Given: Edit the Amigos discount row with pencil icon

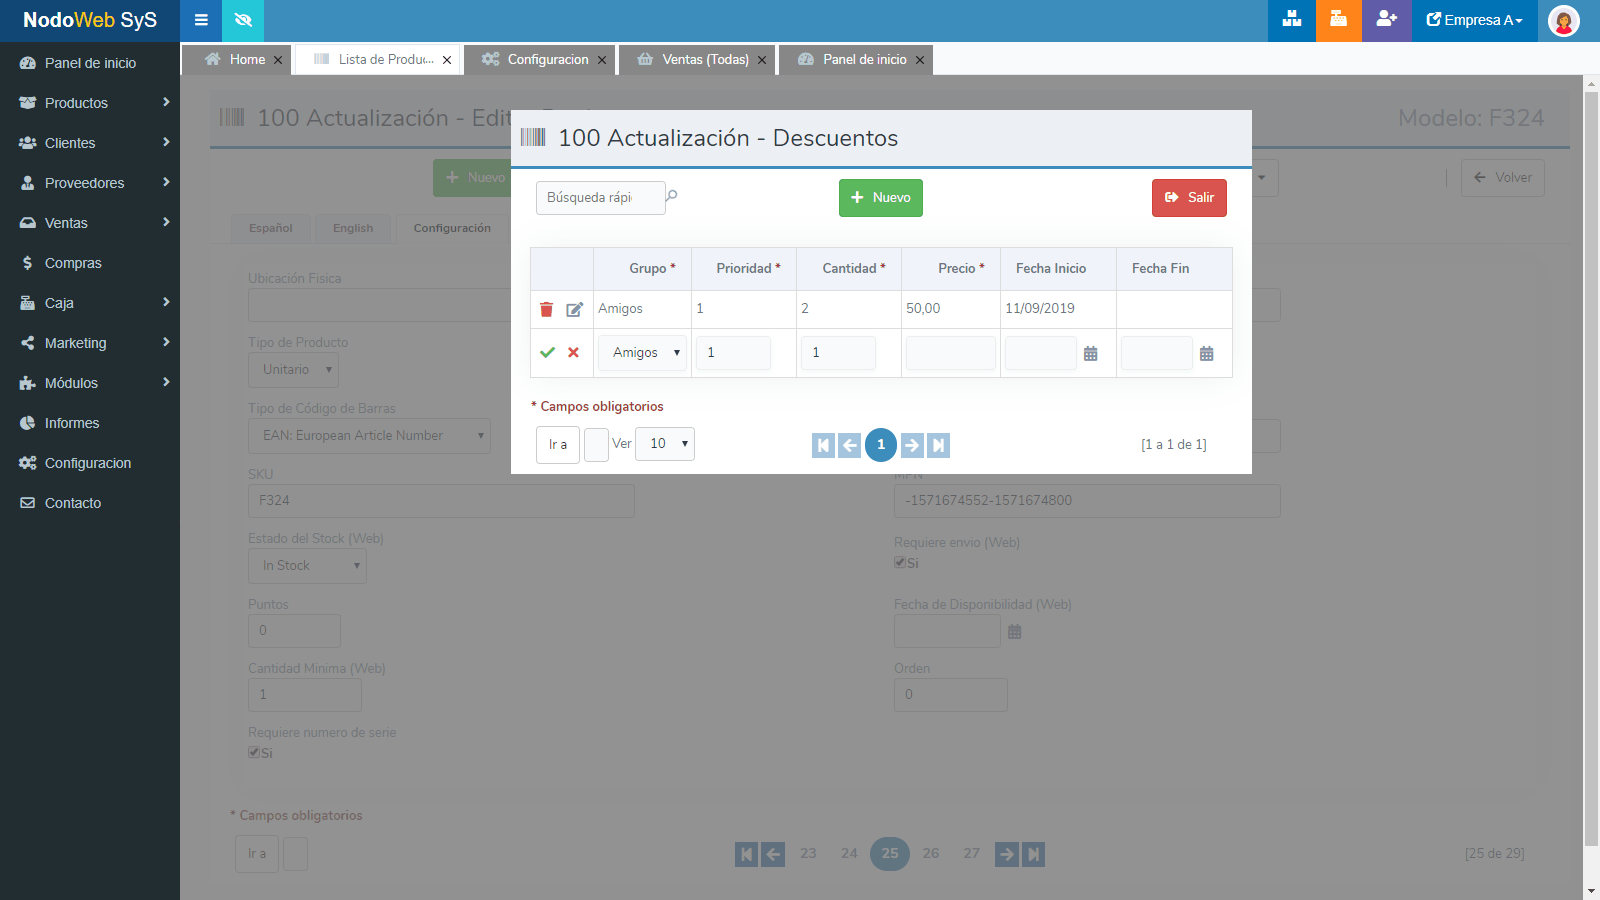Looking at the screenshot, I should 574,309.
